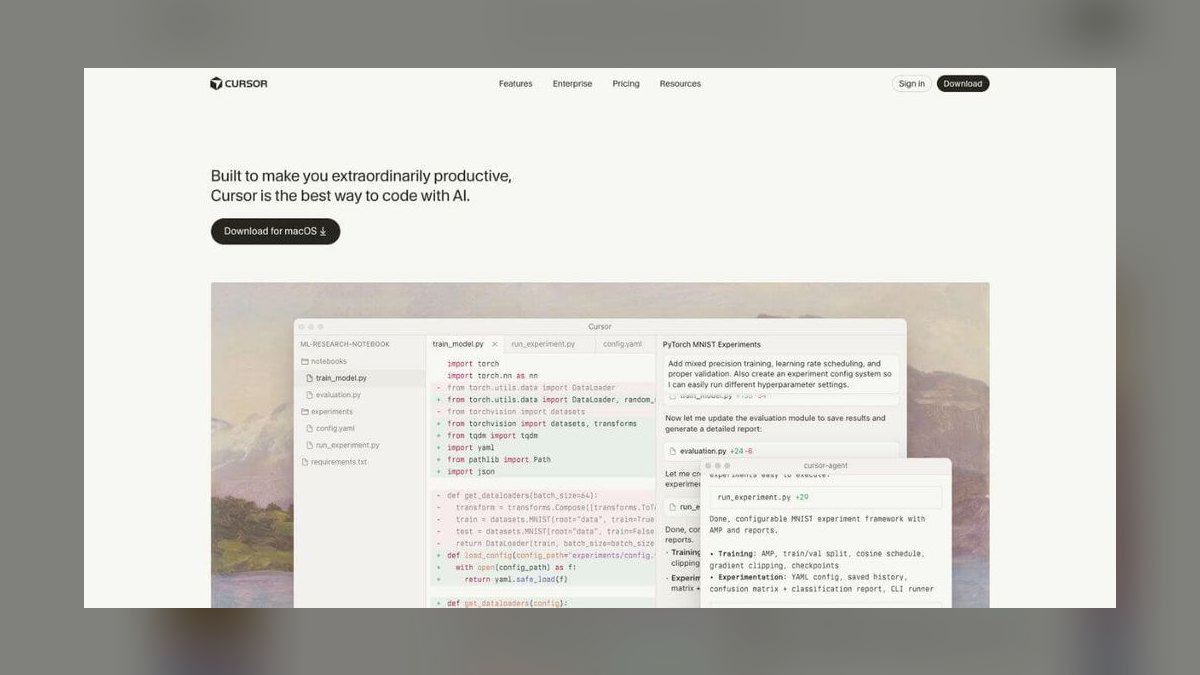Click Download for macOS button
Viewport: 1200px width, 675px height.
(276, 231)
